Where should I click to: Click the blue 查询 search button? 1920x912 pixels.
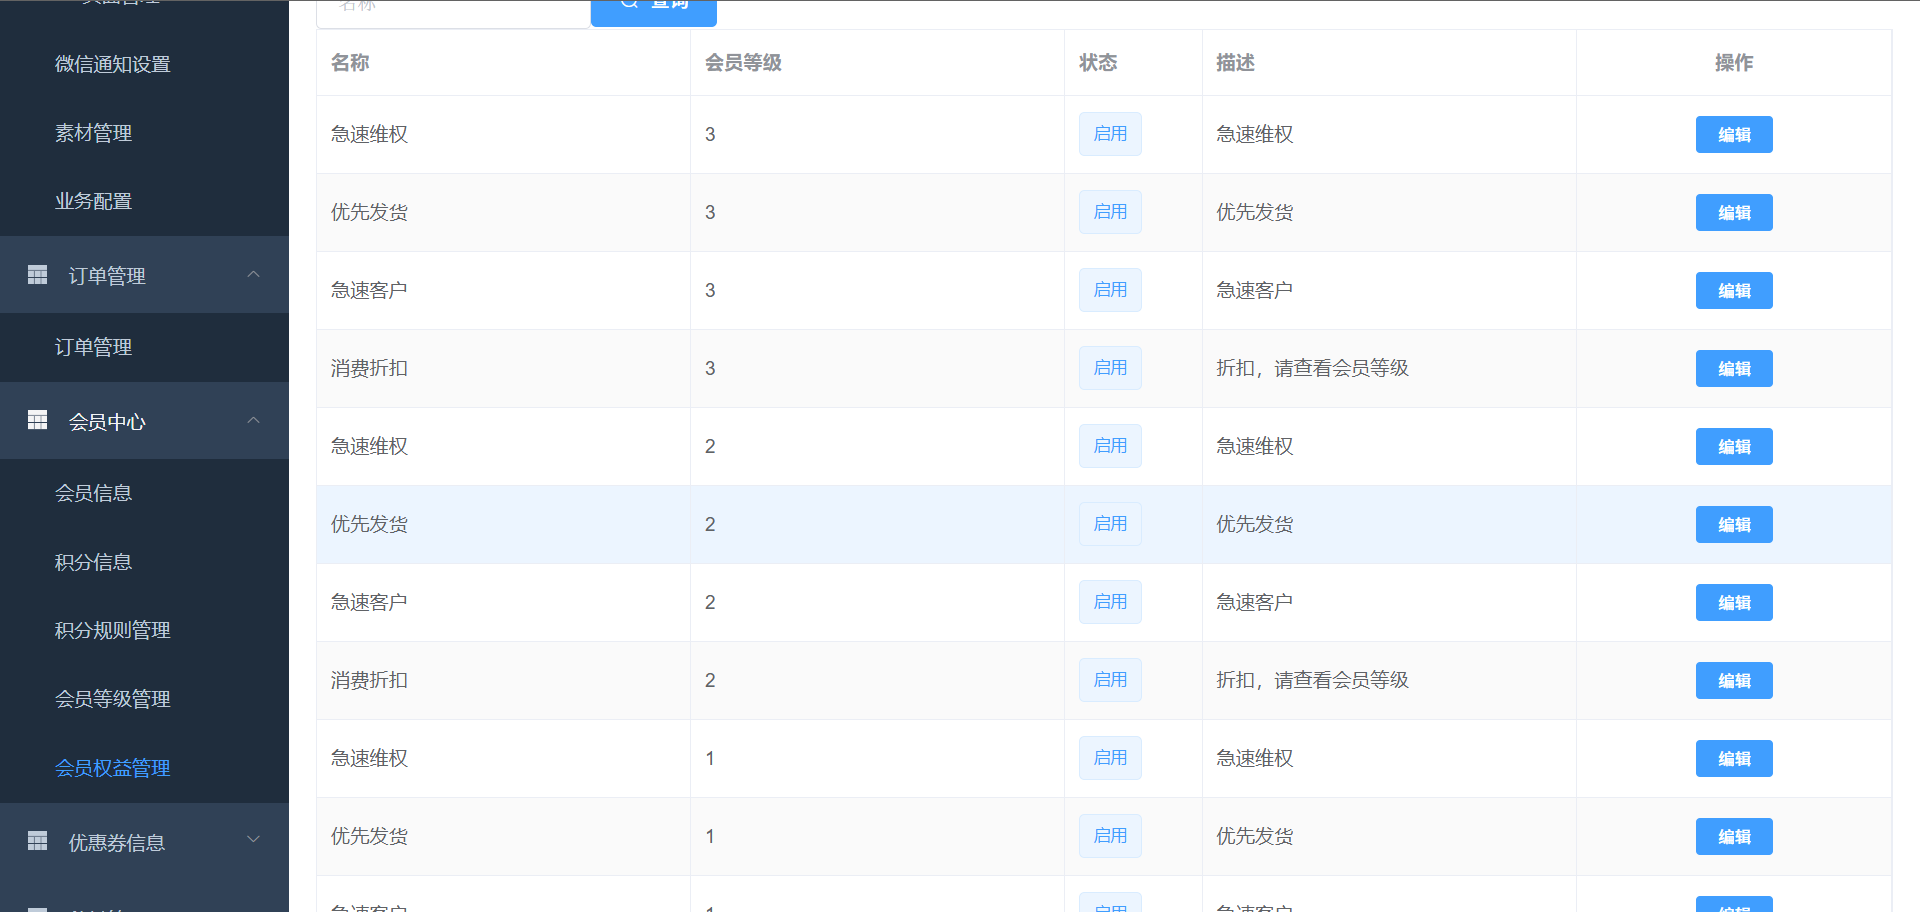[x=654, y=8]
